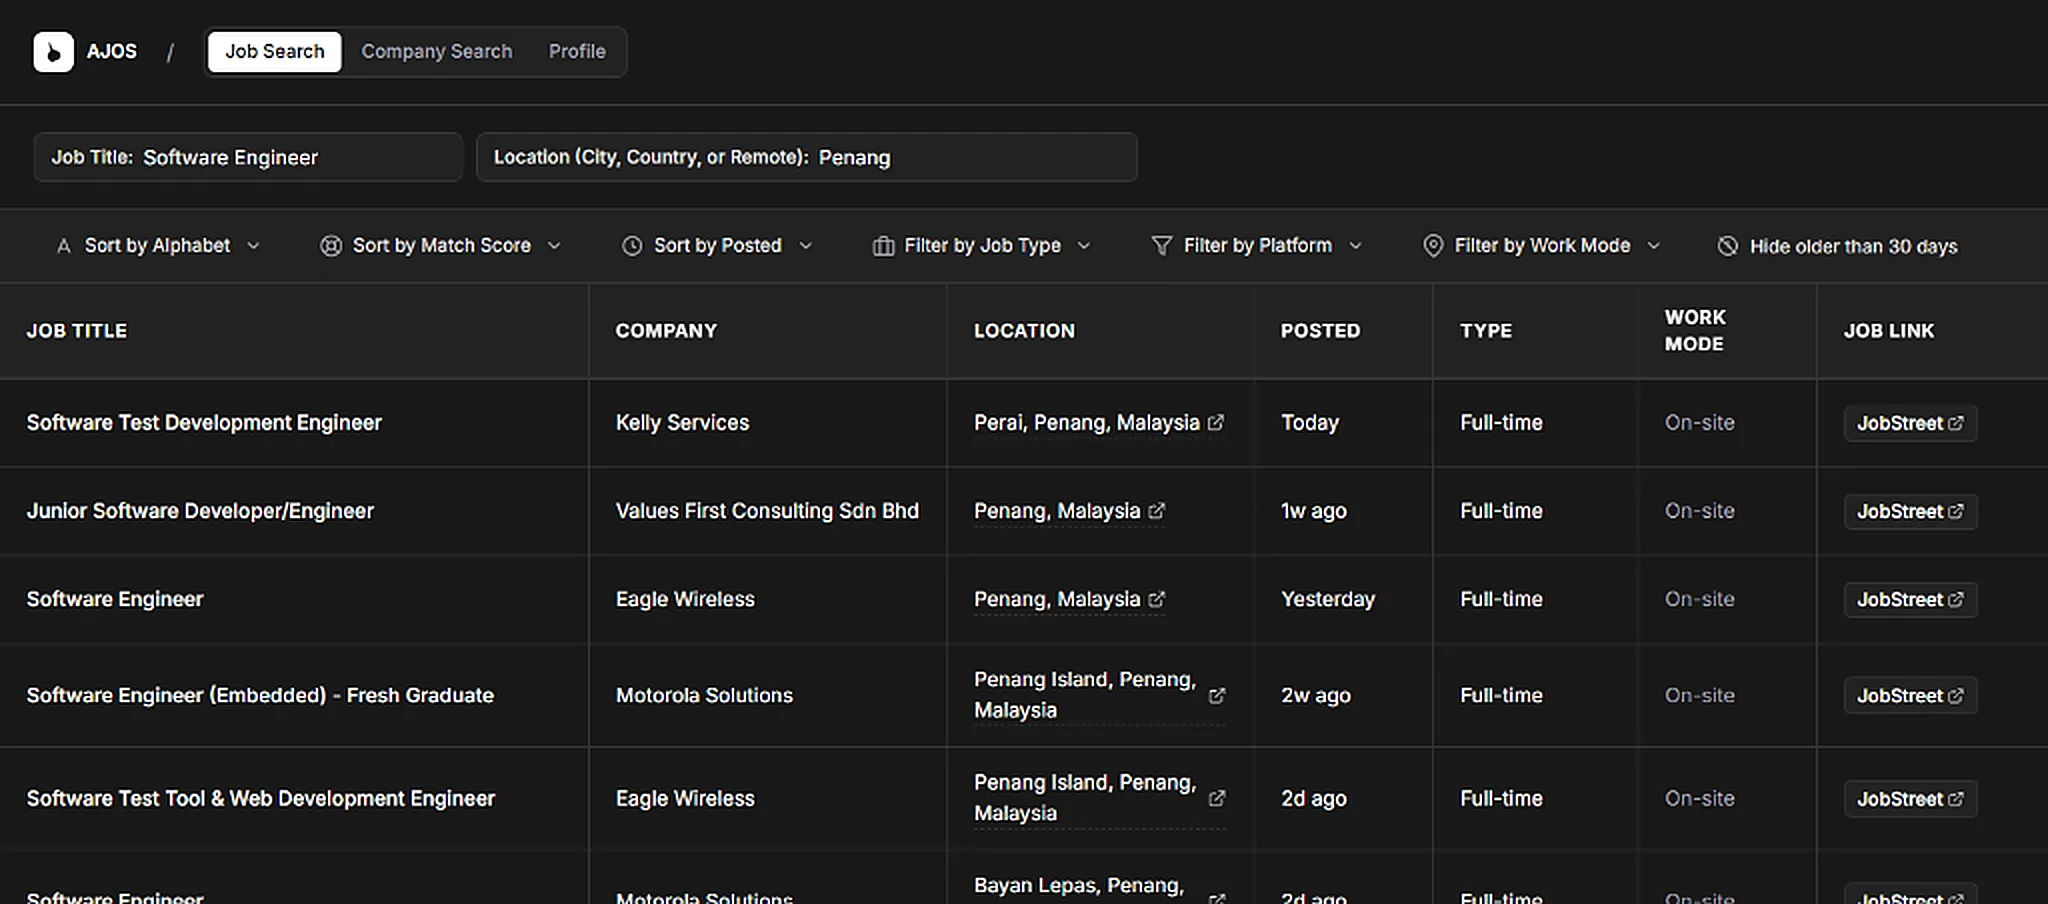Image resolution: width=2048 pixels, height=904 pixels.
Task: Expand the Sort by Match Score dropdown
Action: pyautogui.click(x=441, y=246)
